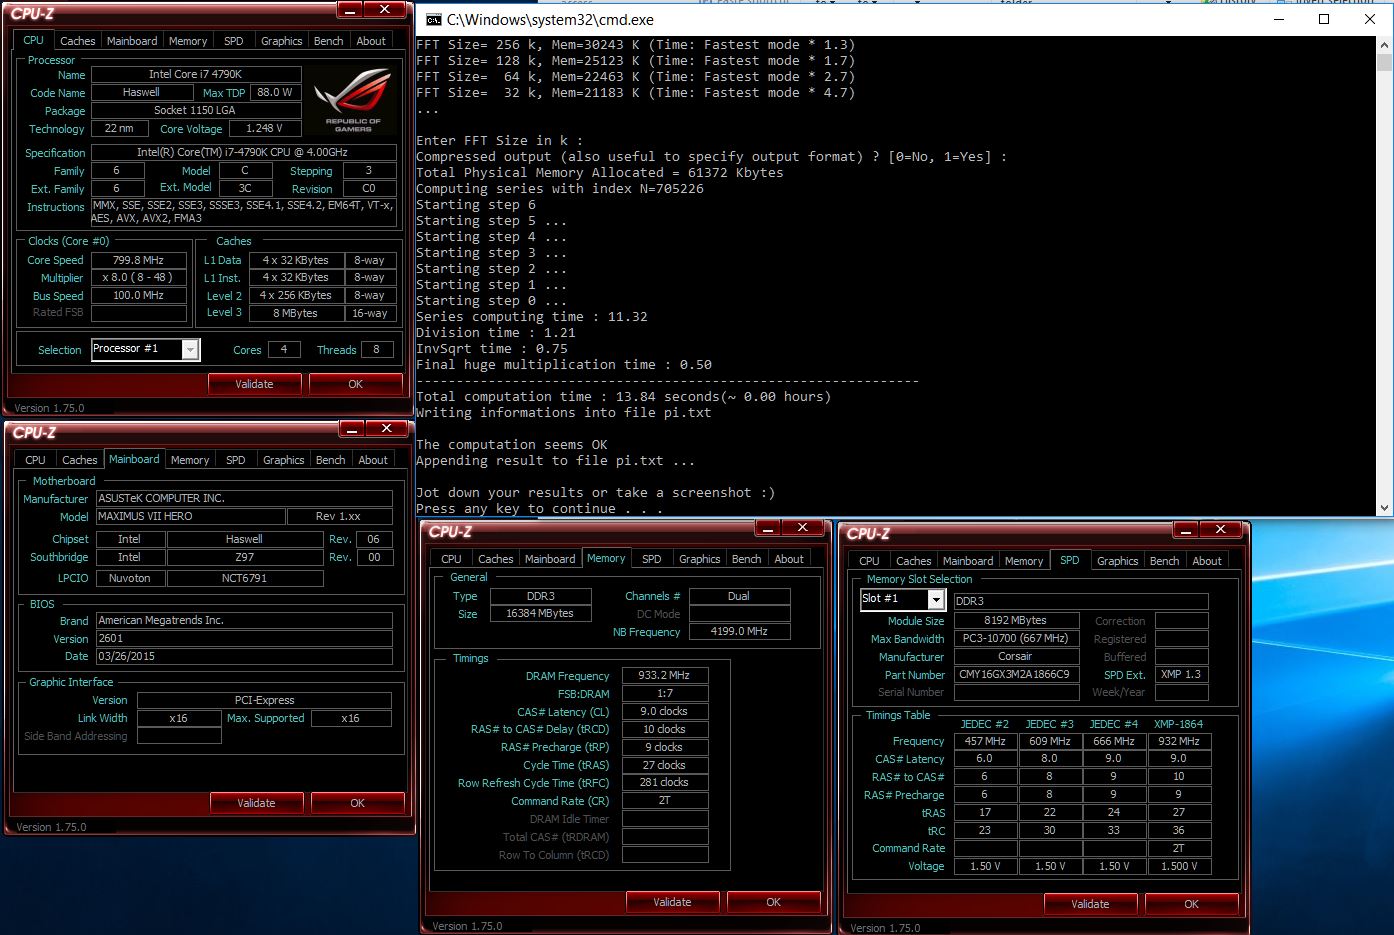Switch to Mainboard tab in Memory timings window
Viewport: 1394px width, 935px height.
click(x=550, y=559)
